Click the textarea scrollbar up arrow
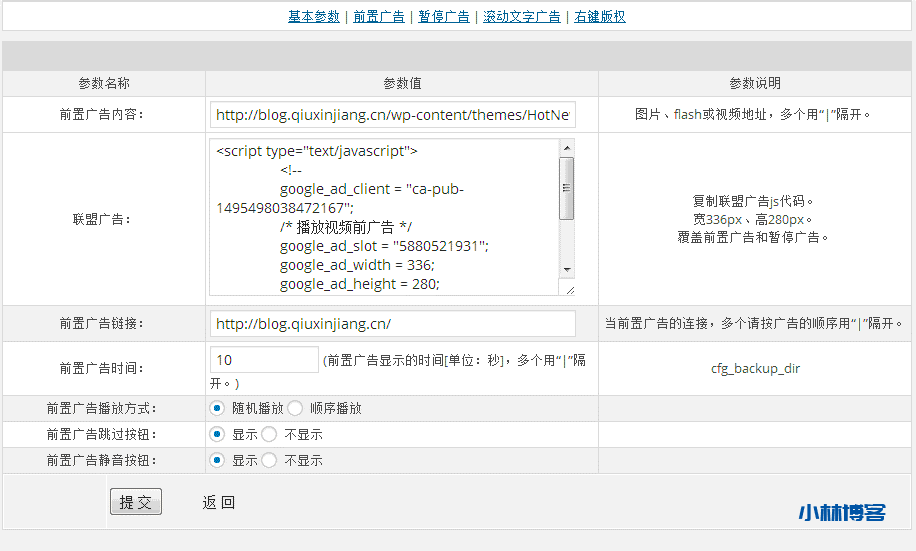Screen dimensions: 916x551 click(x=567, y=148)
